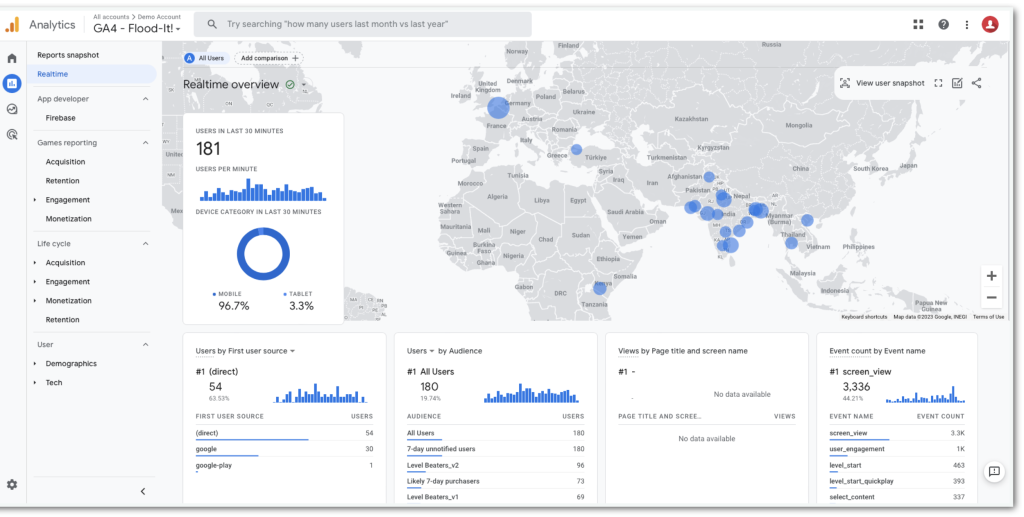Open Firebase report
The height and width of the screenshot is (517, 1024).
click(60, 118)
